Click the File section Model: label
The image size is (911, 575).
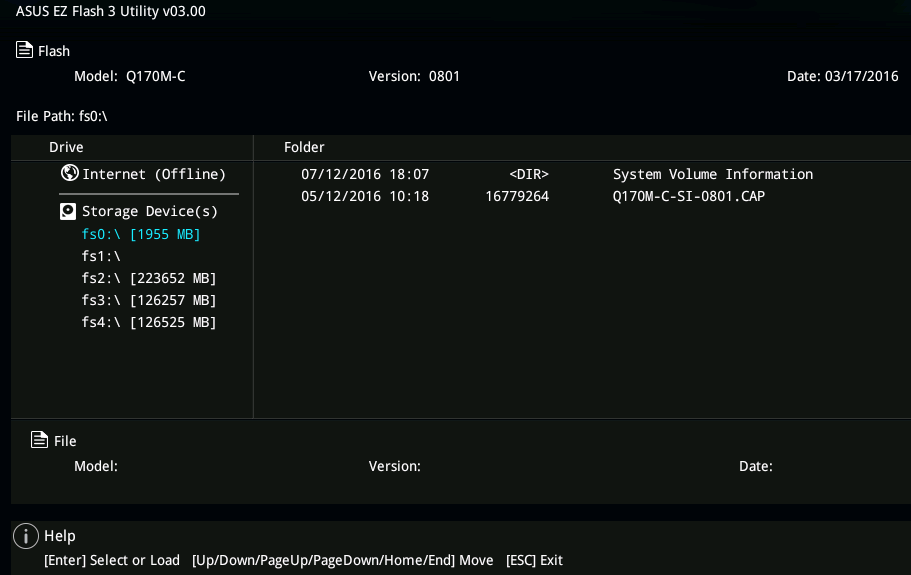click(x=96, y=466)
